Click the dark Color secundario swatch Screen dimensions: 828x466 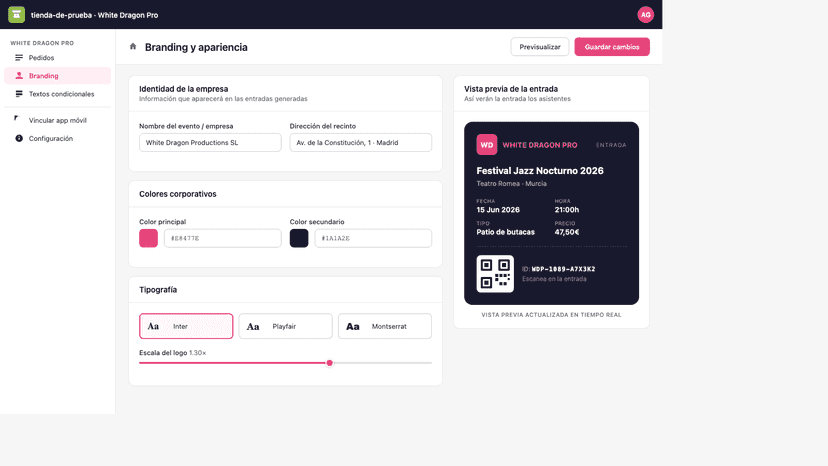(x=299, y=238)
